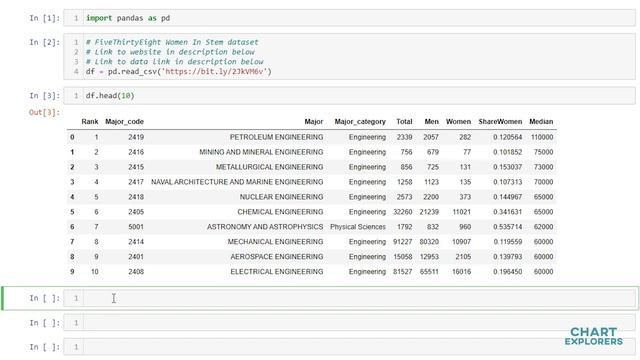The image size is (640, 360).
Task: Click ASTRONOMY AND ASTROPHYSICS cell
Action: click(265, 227)
